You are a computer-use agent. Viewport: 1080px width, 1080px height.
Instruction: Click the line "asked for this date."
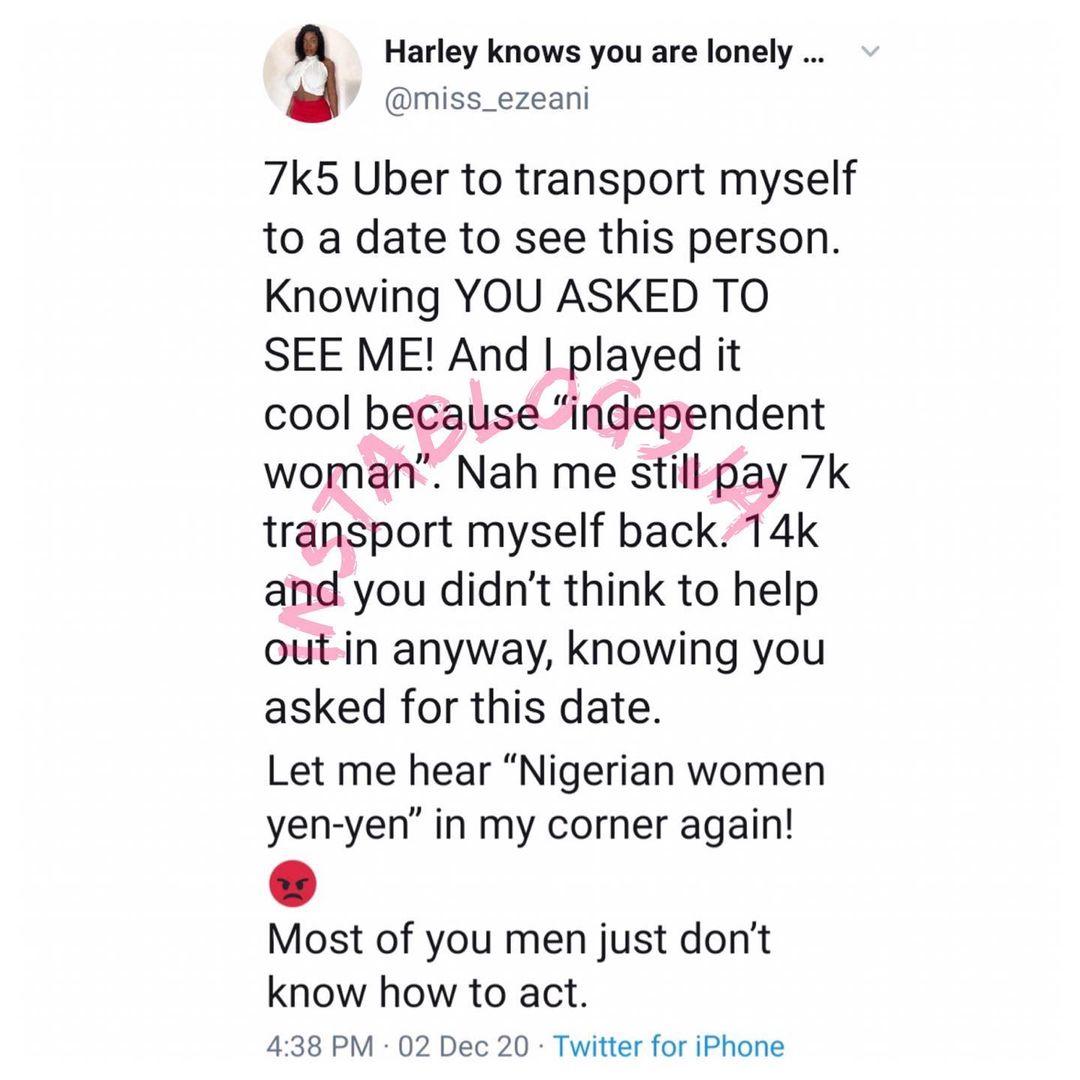click(463, 708)
